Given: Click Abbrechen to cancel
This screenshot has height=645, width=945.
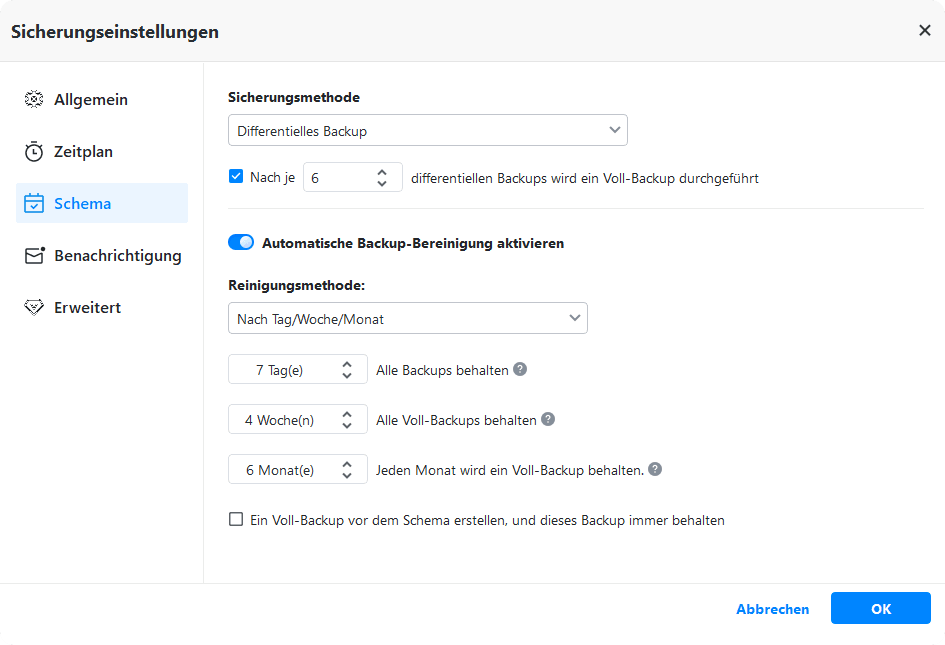Looking at the screenshot, I should (x=772, y=609).
